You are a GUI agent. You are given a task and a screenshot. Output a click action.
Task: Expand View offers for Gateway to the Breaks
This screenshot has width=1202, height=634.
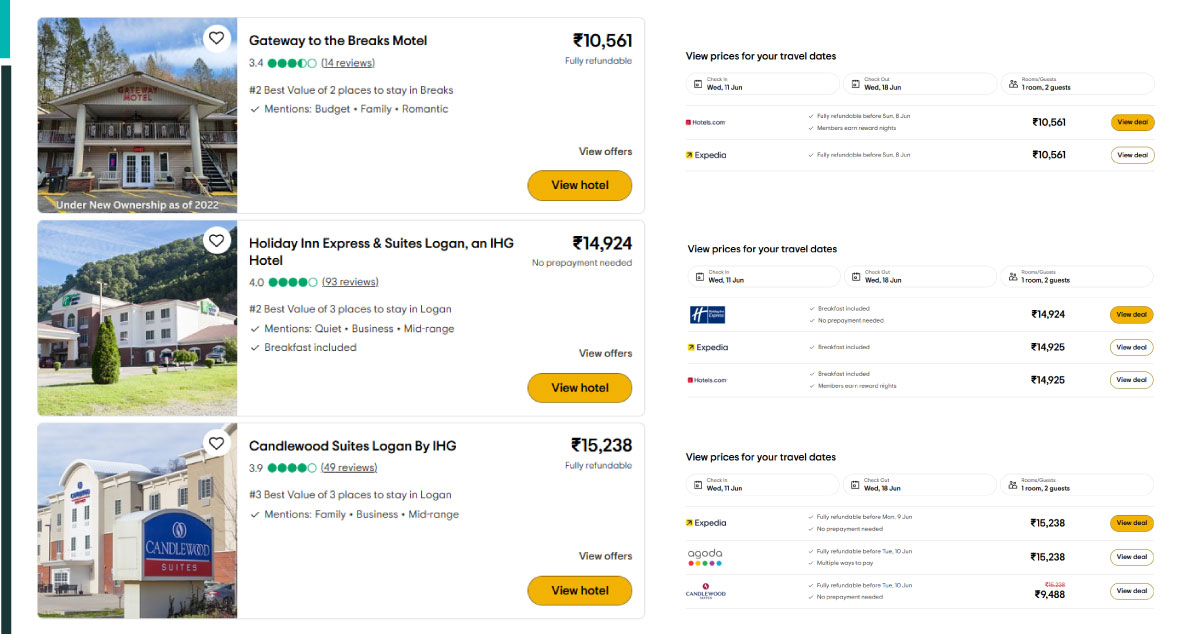pyautogui.click(x=605, y=152)
